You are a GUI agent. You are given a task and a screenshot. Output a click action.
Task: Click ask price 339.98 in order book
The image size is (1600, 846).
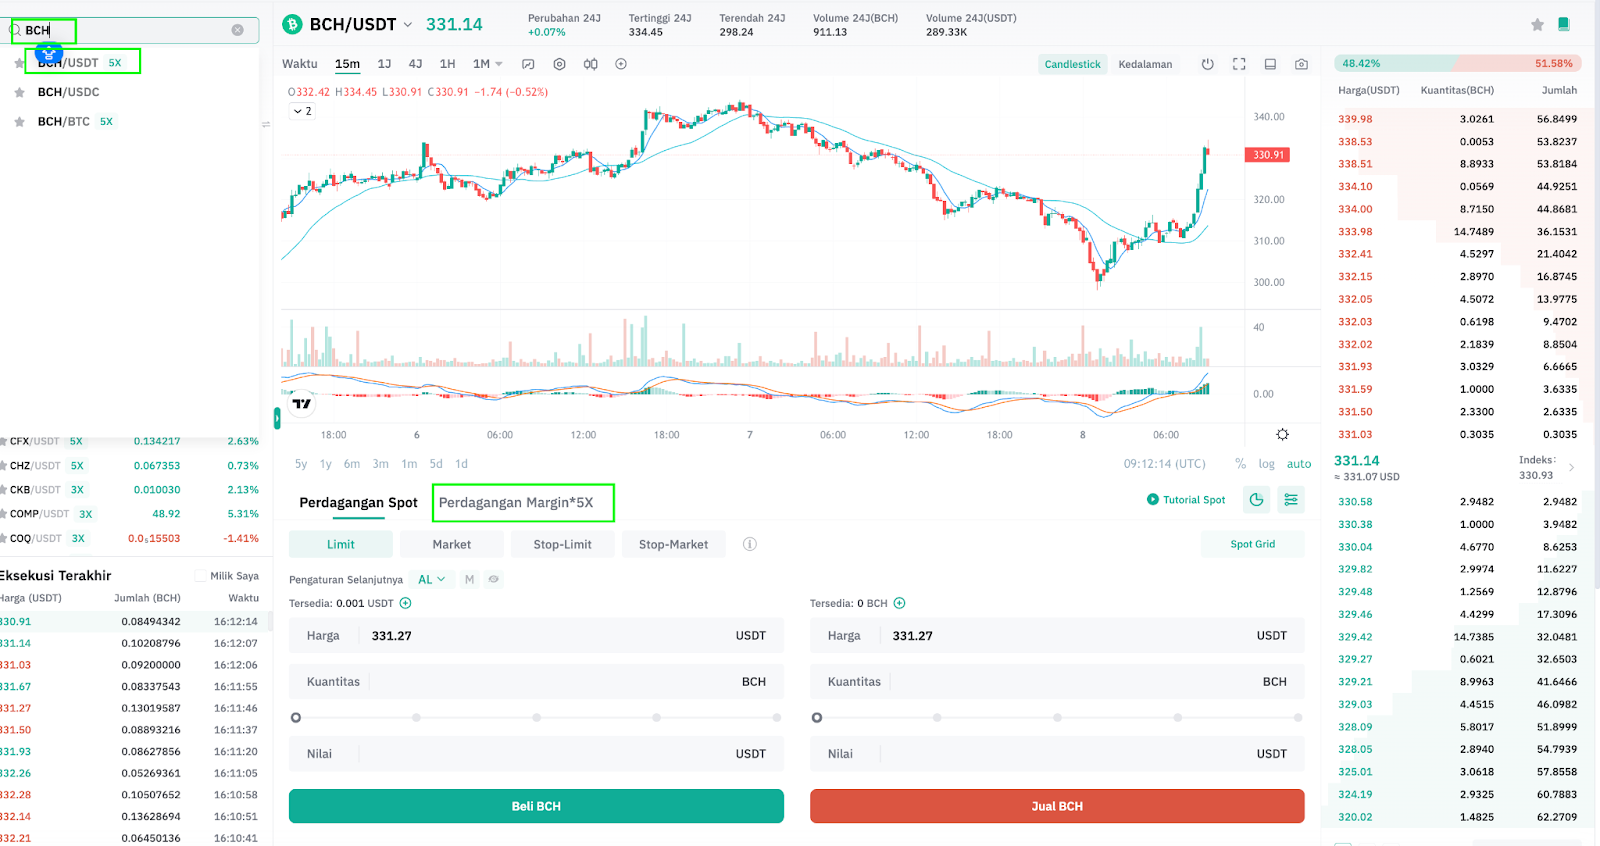1355,119
